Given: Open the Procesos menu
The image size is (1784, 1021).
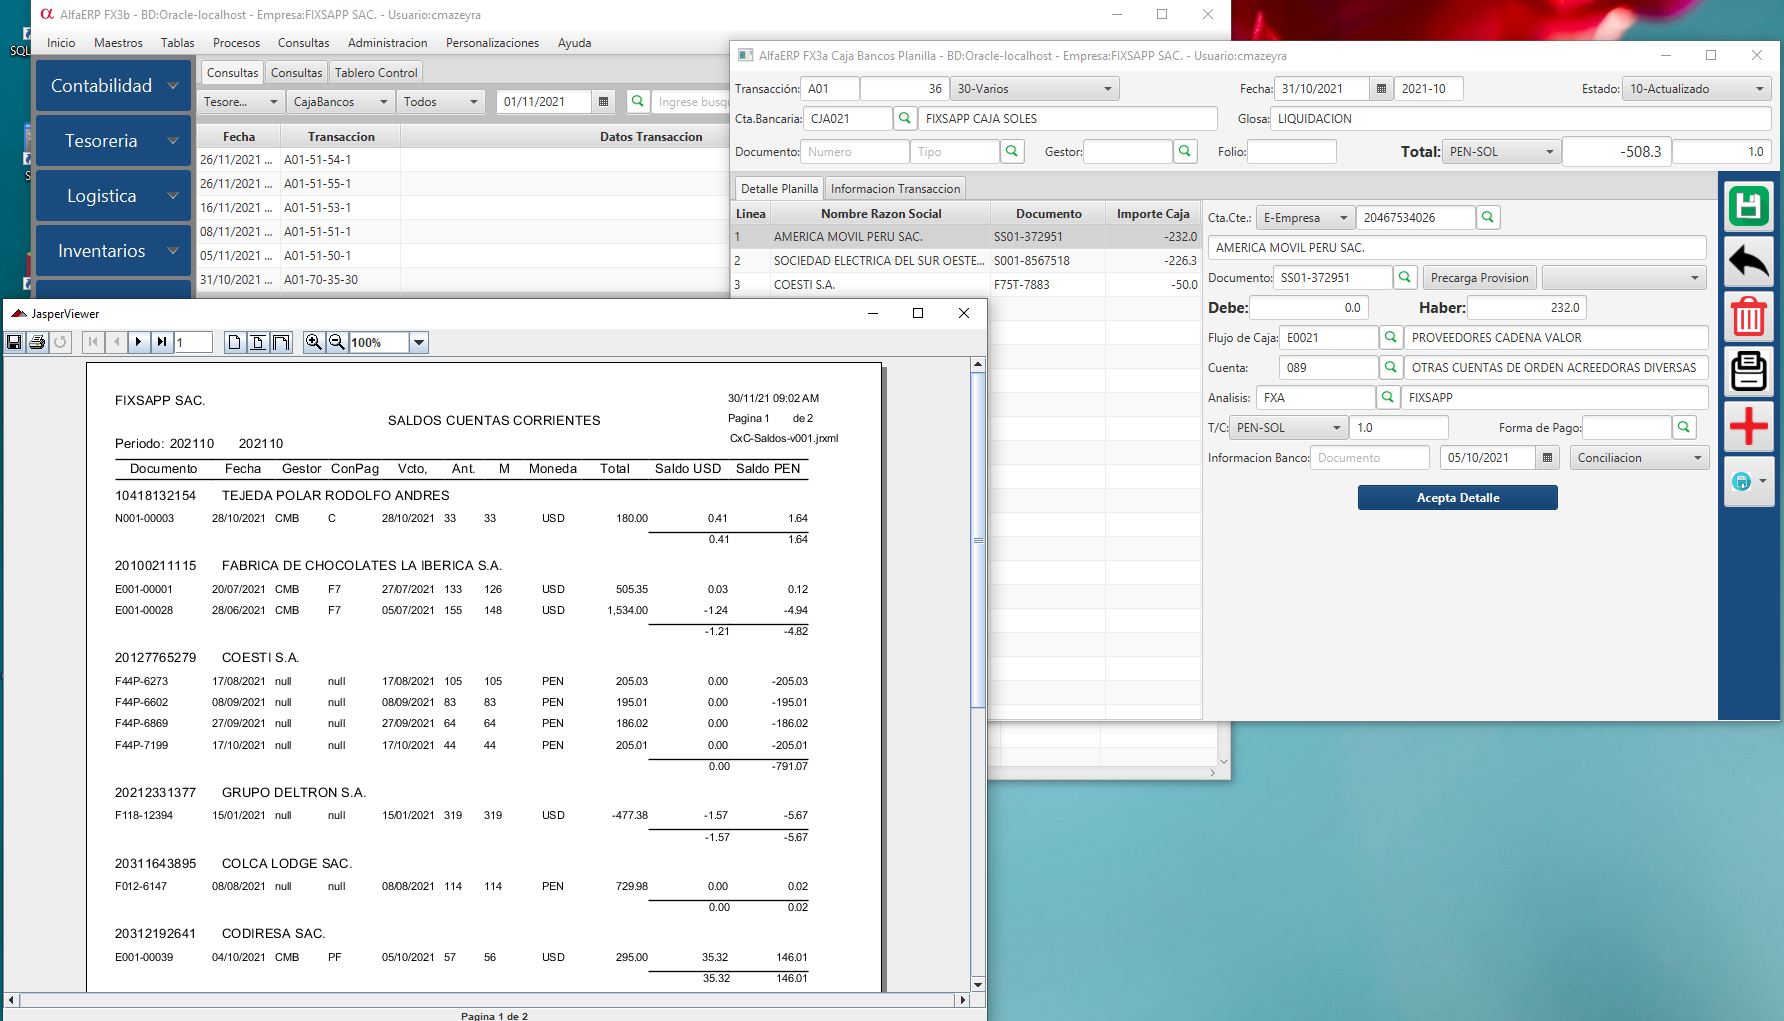Looking at the screenshot, I should pyautogui.click(x=236, y=43).
